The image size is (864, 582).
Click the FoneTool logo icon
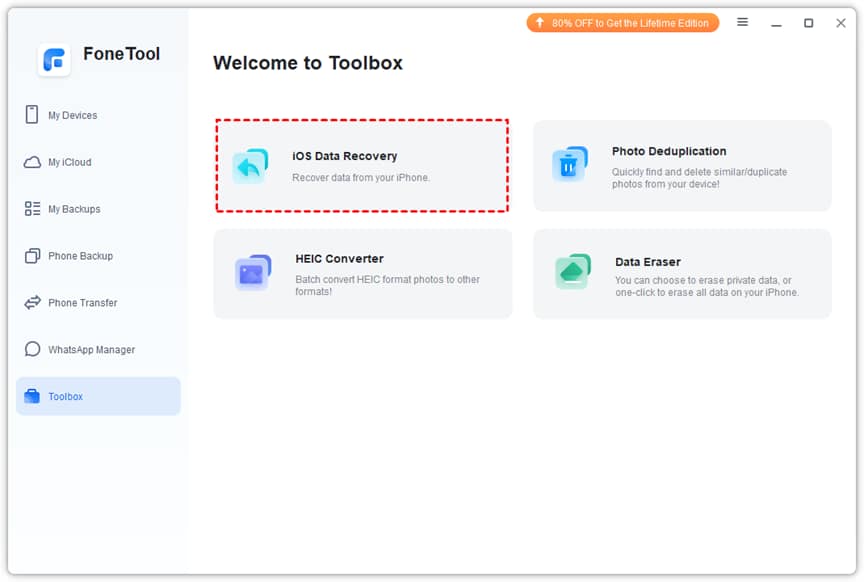[54, 59]
